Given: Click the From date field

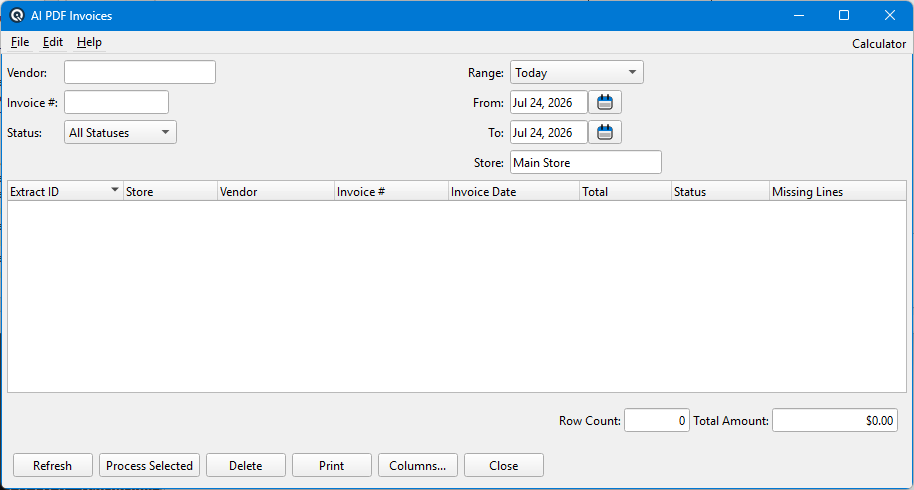Looking at the screenshot, I should (549, 103).
